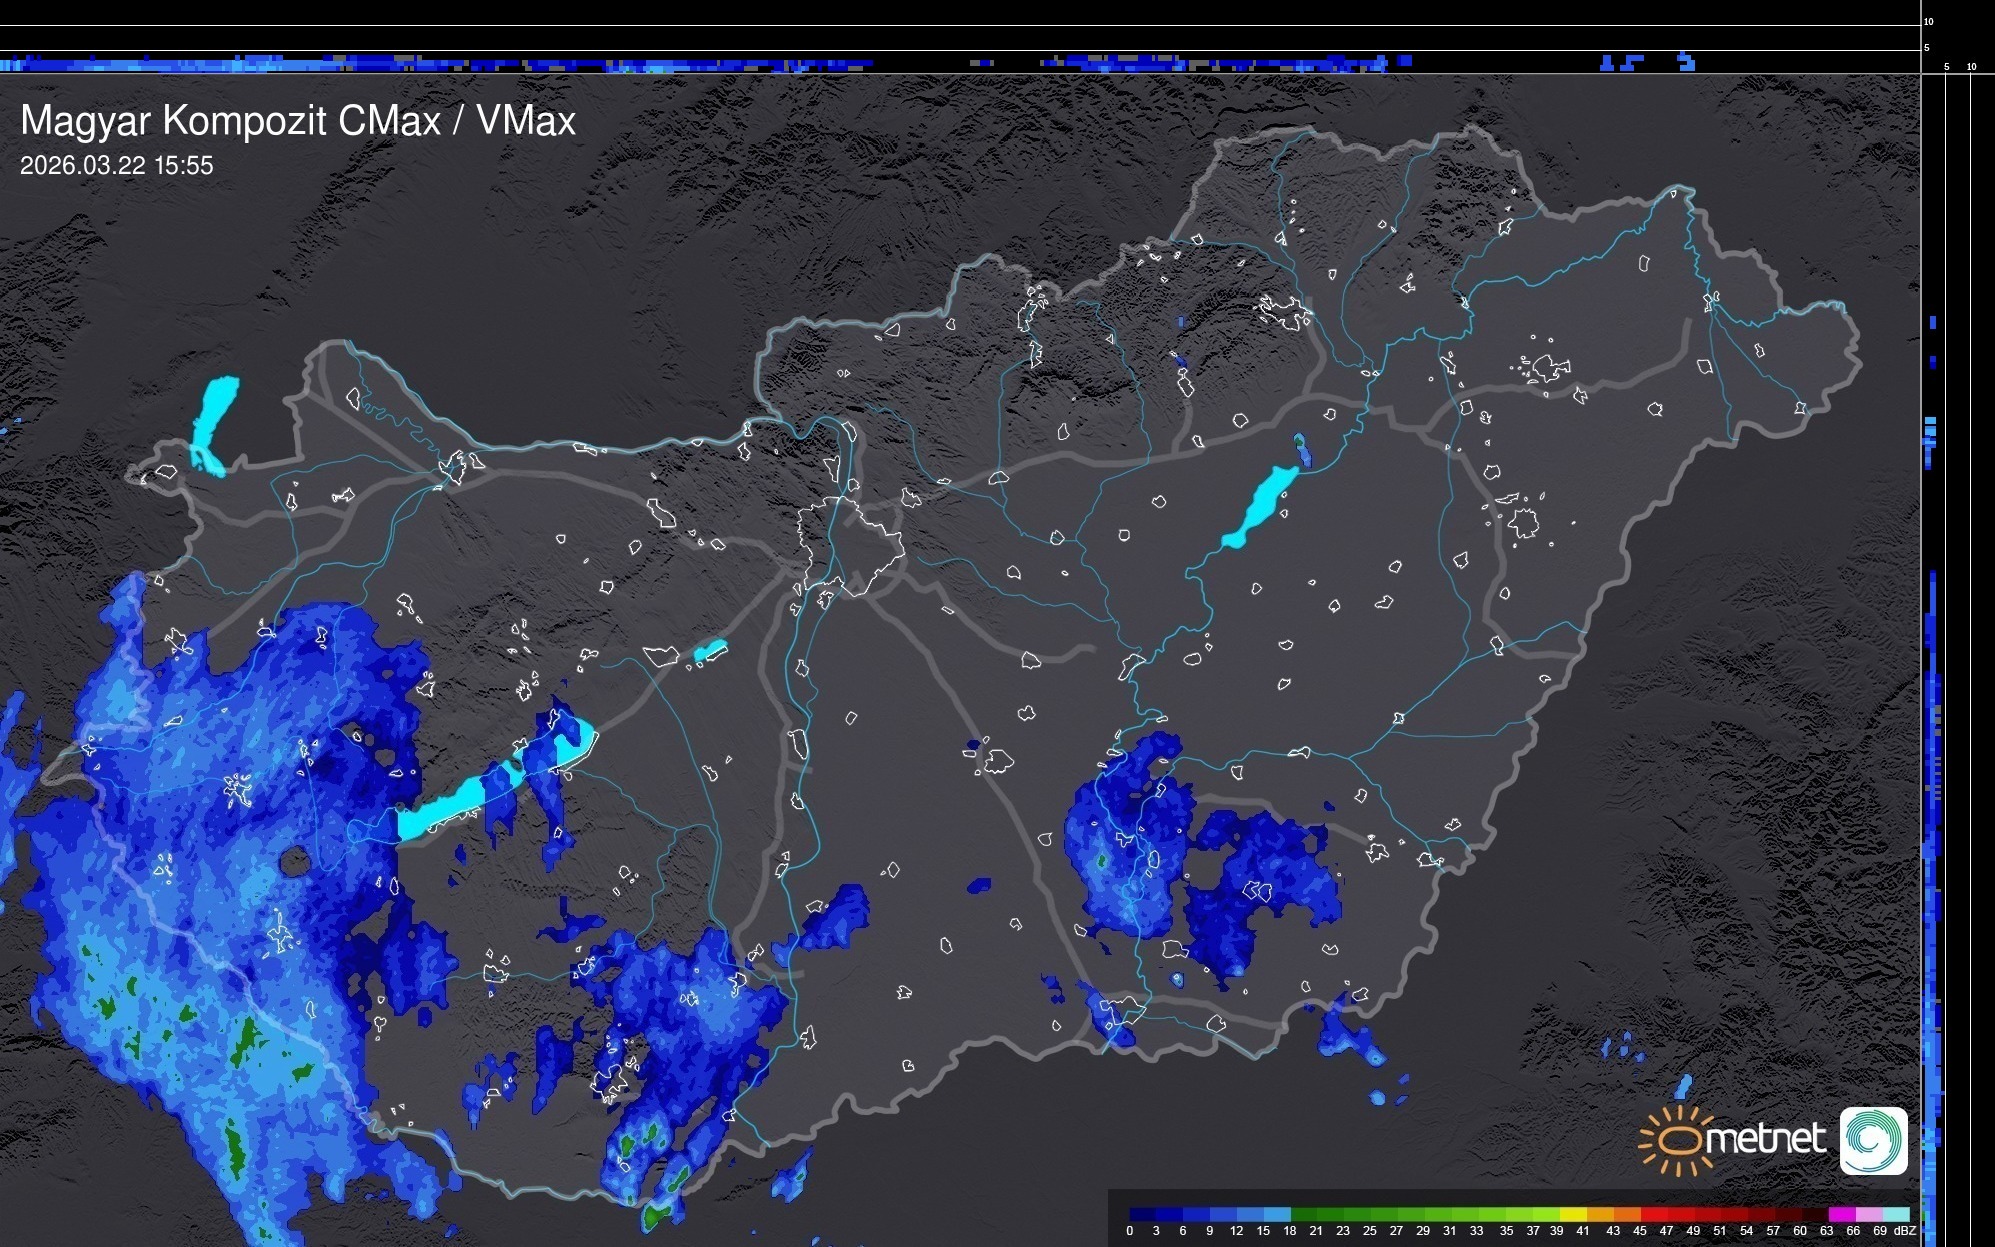Click the Tisza-tó lake shape
The height and width of the screenshot is (1247, 1995).
(1260, 507)
